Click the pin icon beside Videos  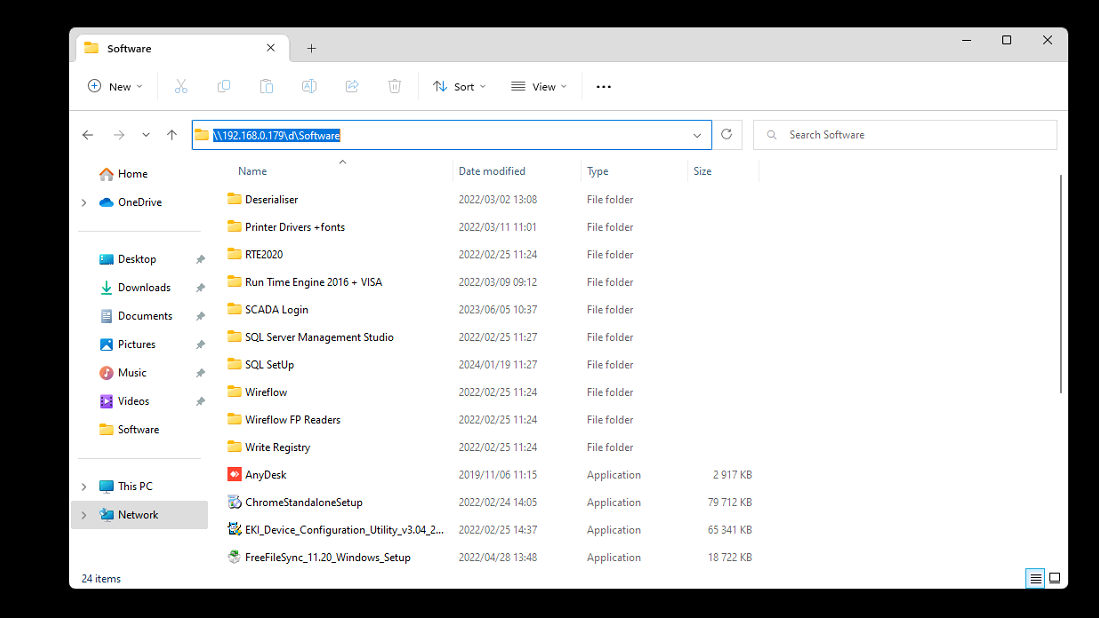tap(200, 401)
